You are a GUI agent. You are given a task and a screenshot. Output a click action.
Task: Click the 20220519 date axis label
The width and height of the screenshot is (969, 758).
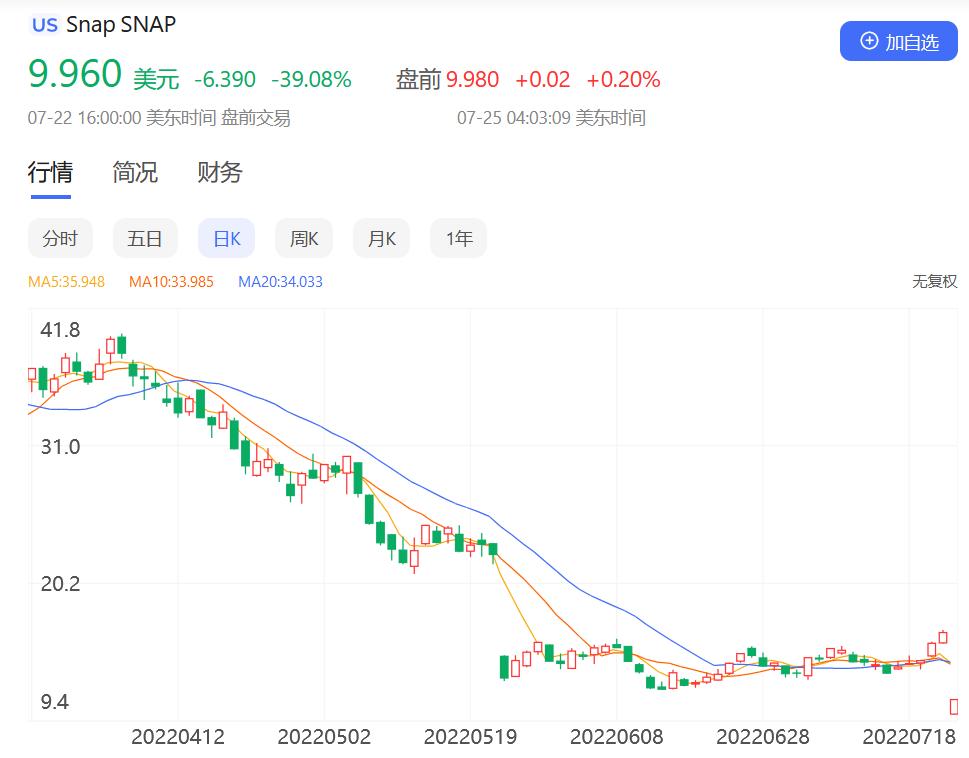tap(470, 736)
